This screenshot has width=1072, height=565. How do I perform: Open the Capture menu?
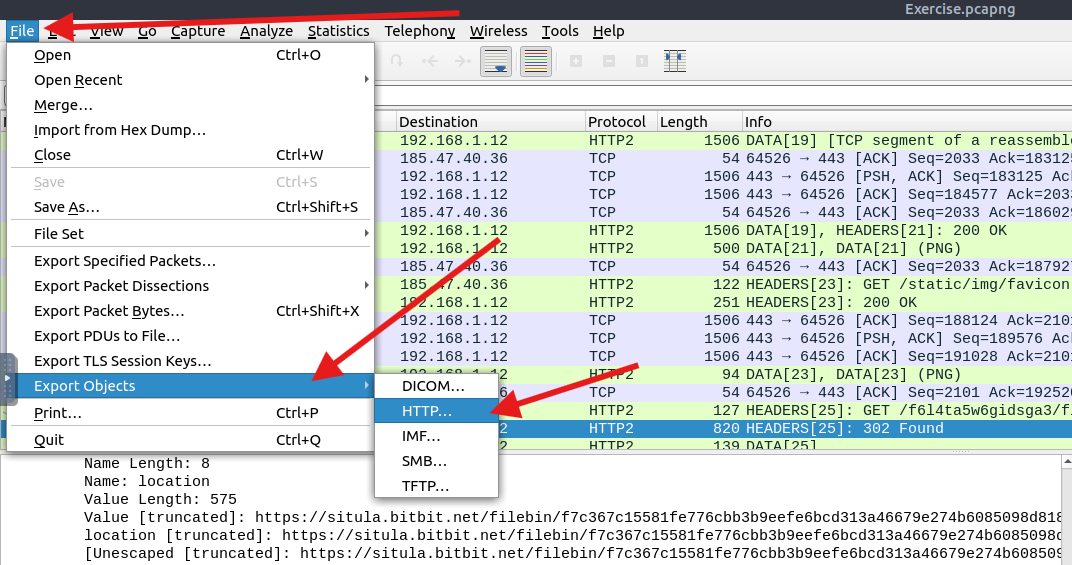[198, 31]
